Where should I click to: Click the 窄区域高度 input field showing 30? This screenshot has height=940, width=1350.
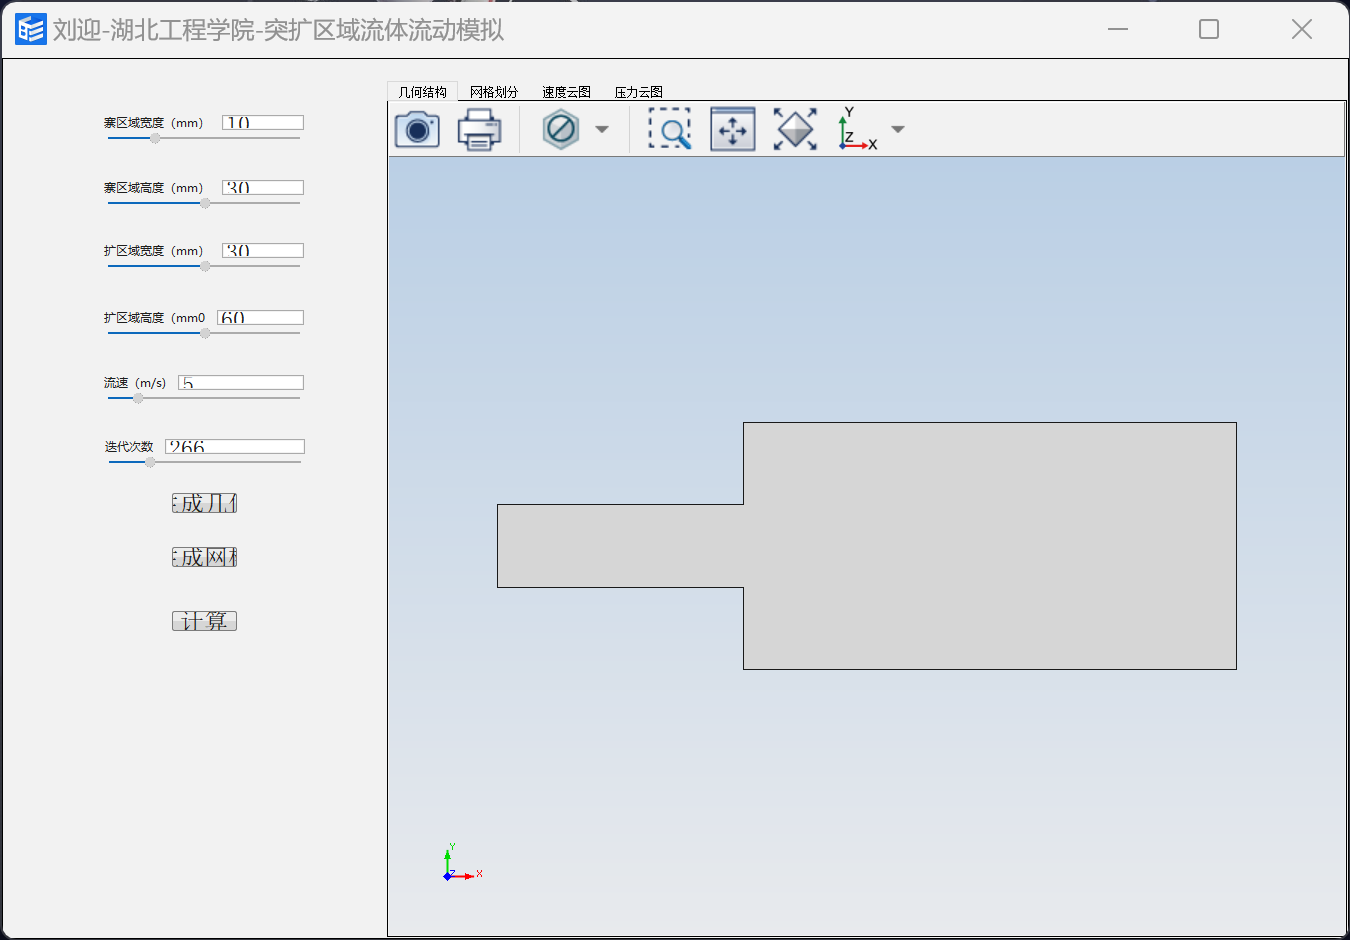(x=263, y=187)
